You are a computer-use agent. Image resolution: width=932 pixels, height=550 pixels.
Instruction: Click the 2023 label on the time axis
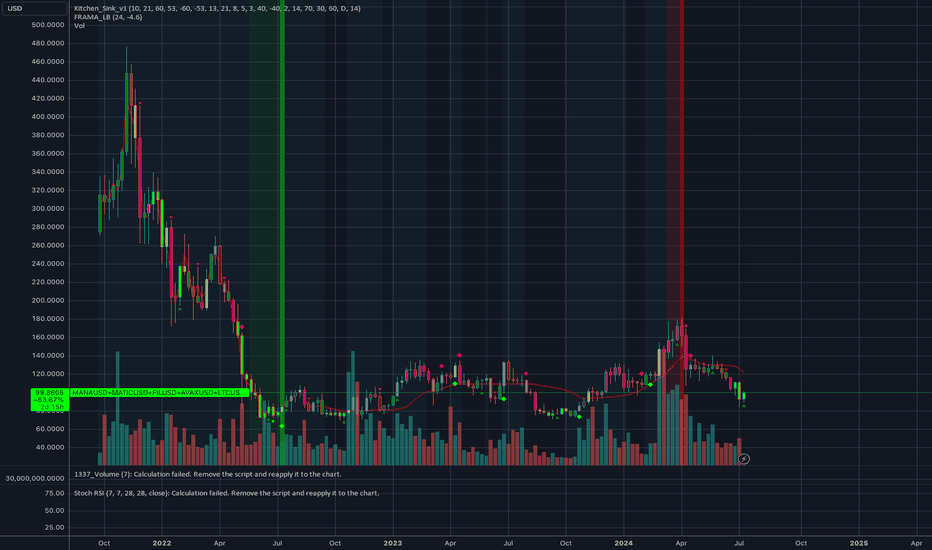click(x=392, y=543)
